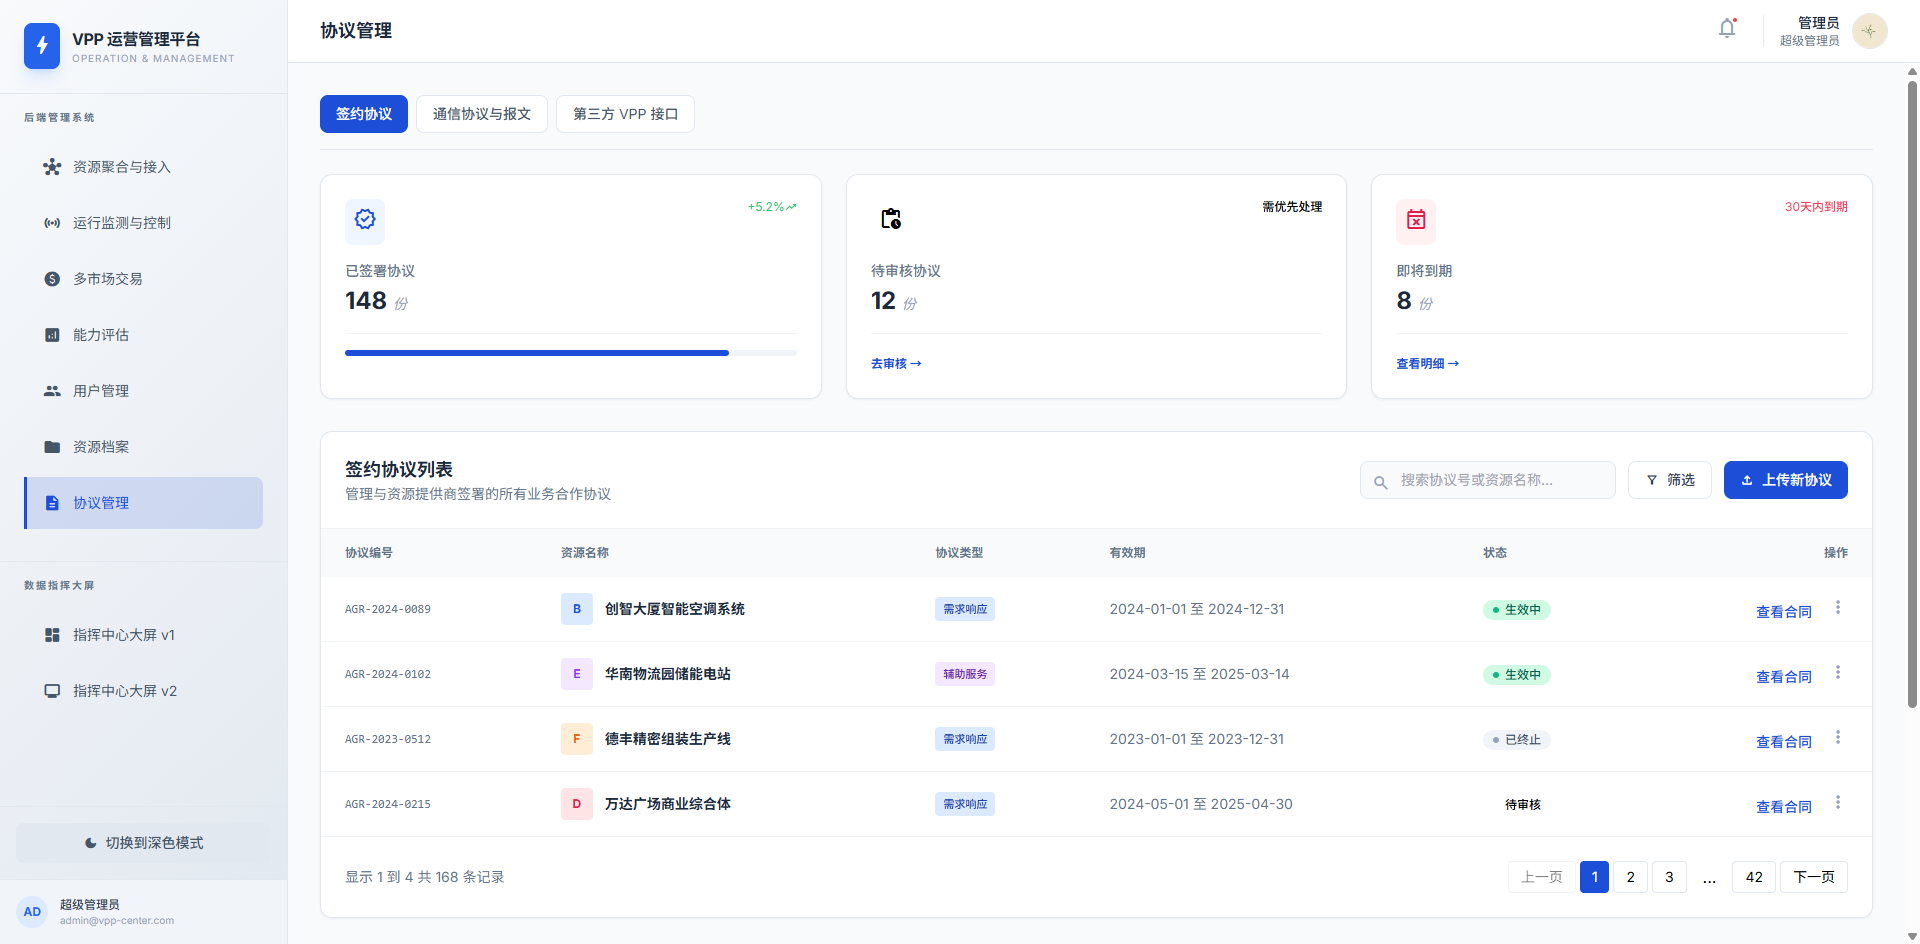The width and height of the screenshot is (1920, 944).
Task: Open 多市场交易 in the sidebar
Action: [108, 279]
